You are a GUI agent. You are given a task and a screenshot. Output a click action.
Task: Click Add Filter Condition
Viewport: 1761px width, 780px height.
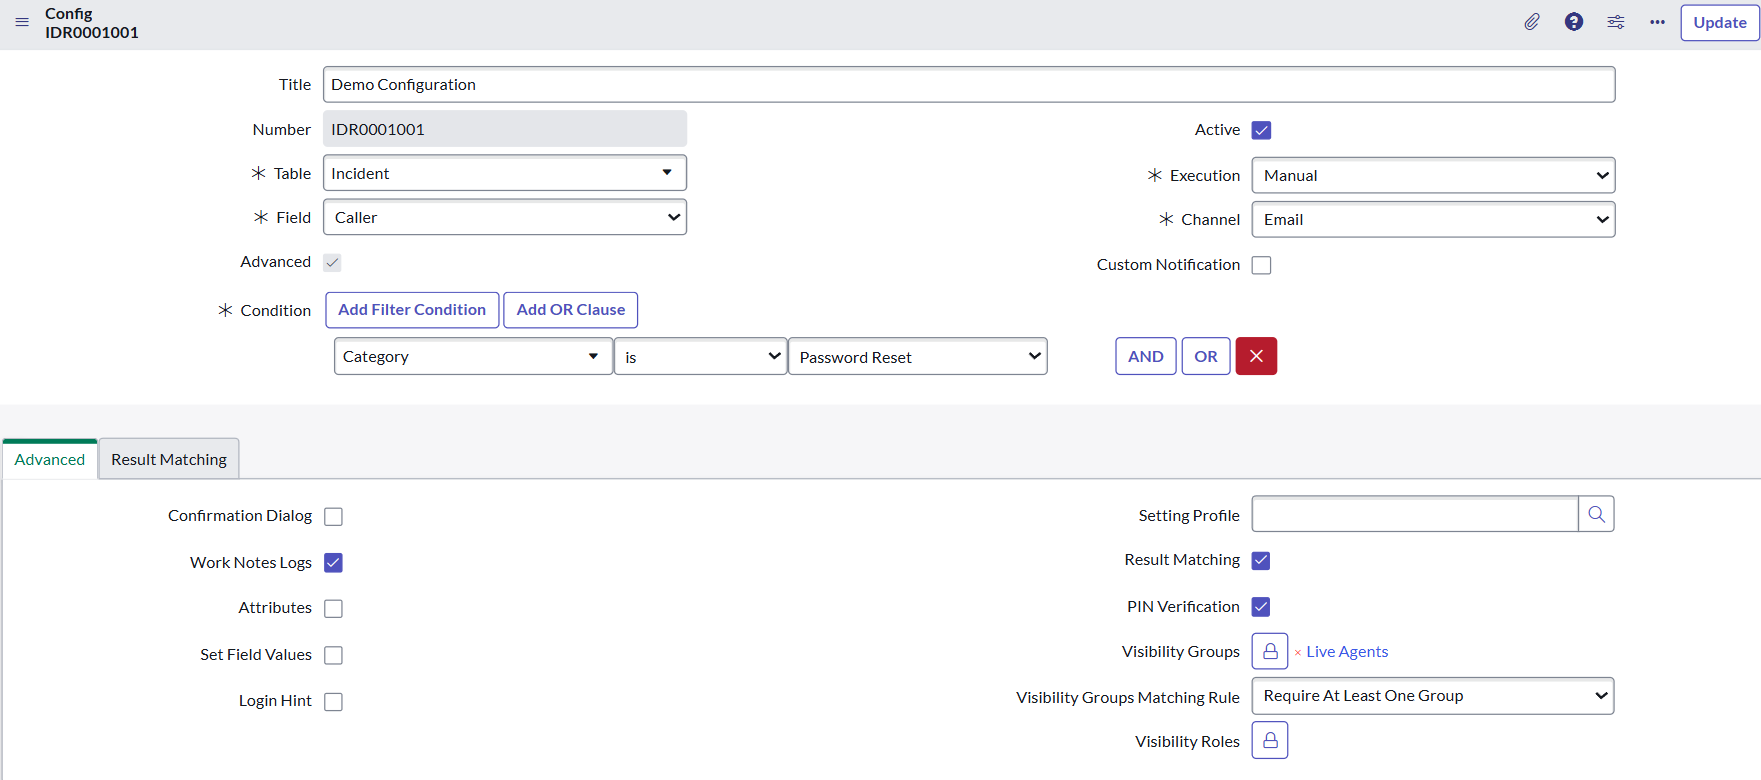click(x=412, y=310)
